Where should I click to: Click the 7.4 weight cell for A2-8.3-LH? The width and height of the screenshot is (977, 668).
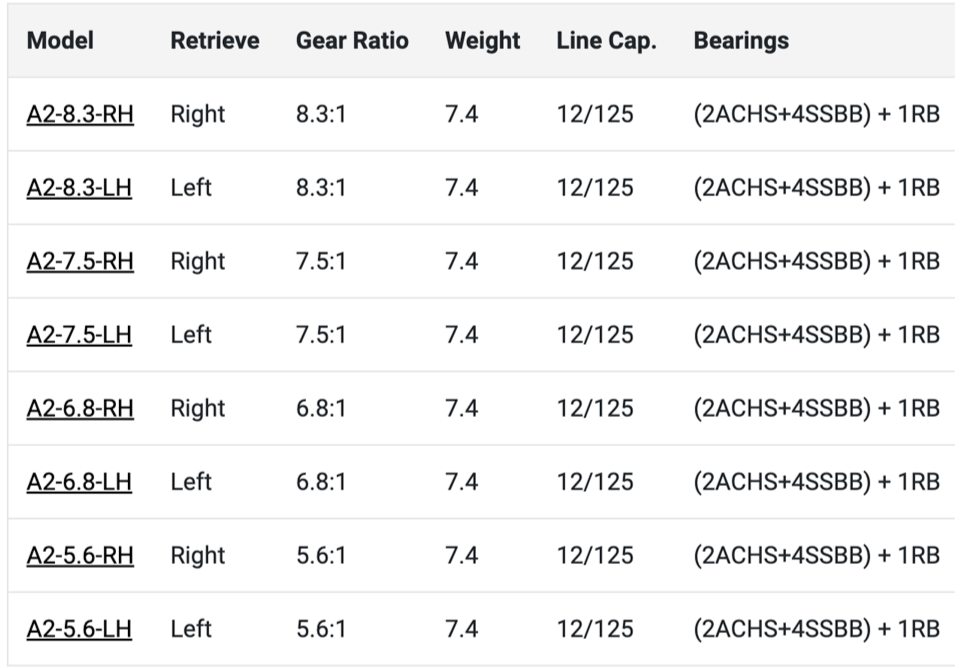pyautogui.click(x=462, y=188)
